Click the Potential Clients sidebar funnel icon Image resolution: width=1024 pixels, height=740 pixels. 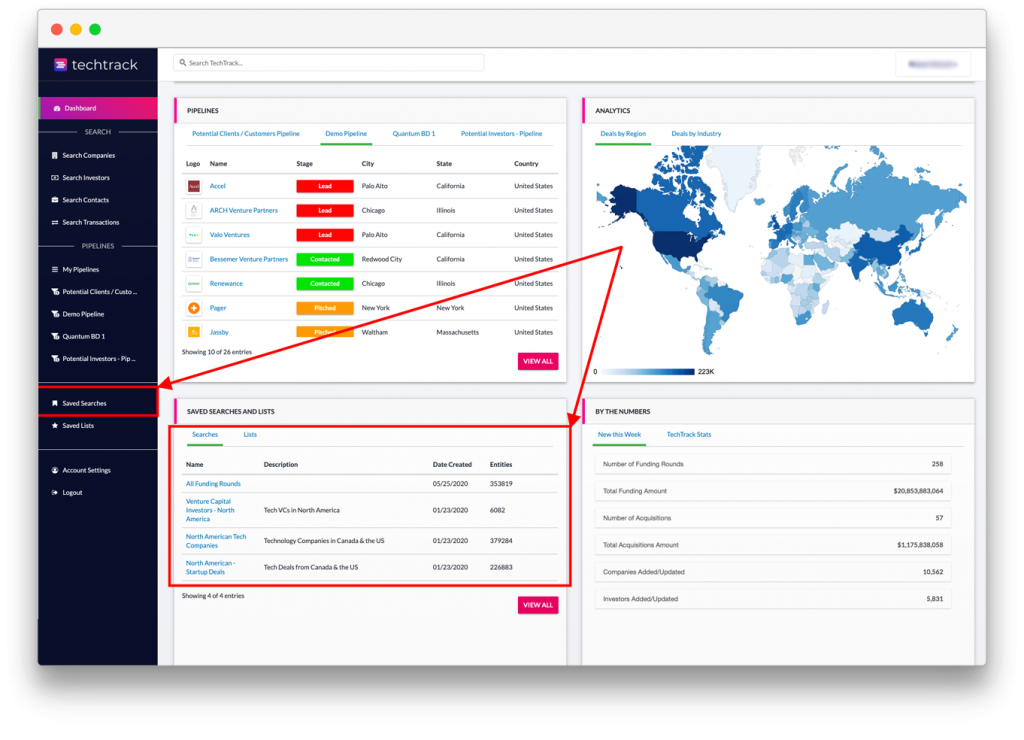pos(56,292)
